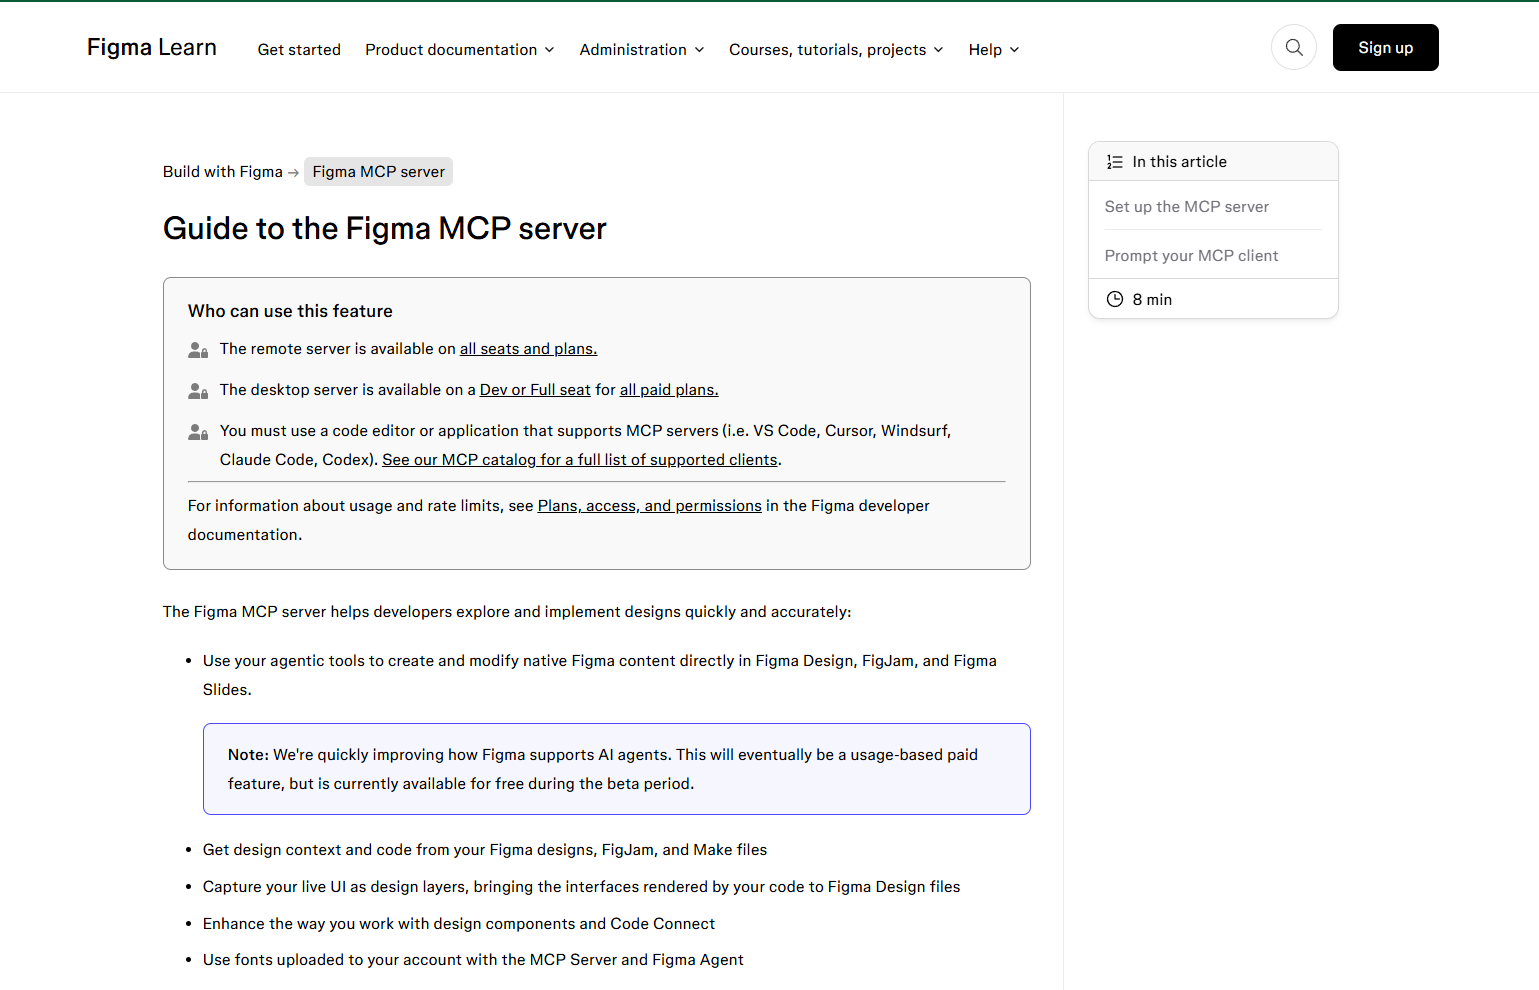Image resolution: width=1539 pixels, height=990 pixels.
Task: Click the seat icon beside desktop server line
Action: click(198, 391)
